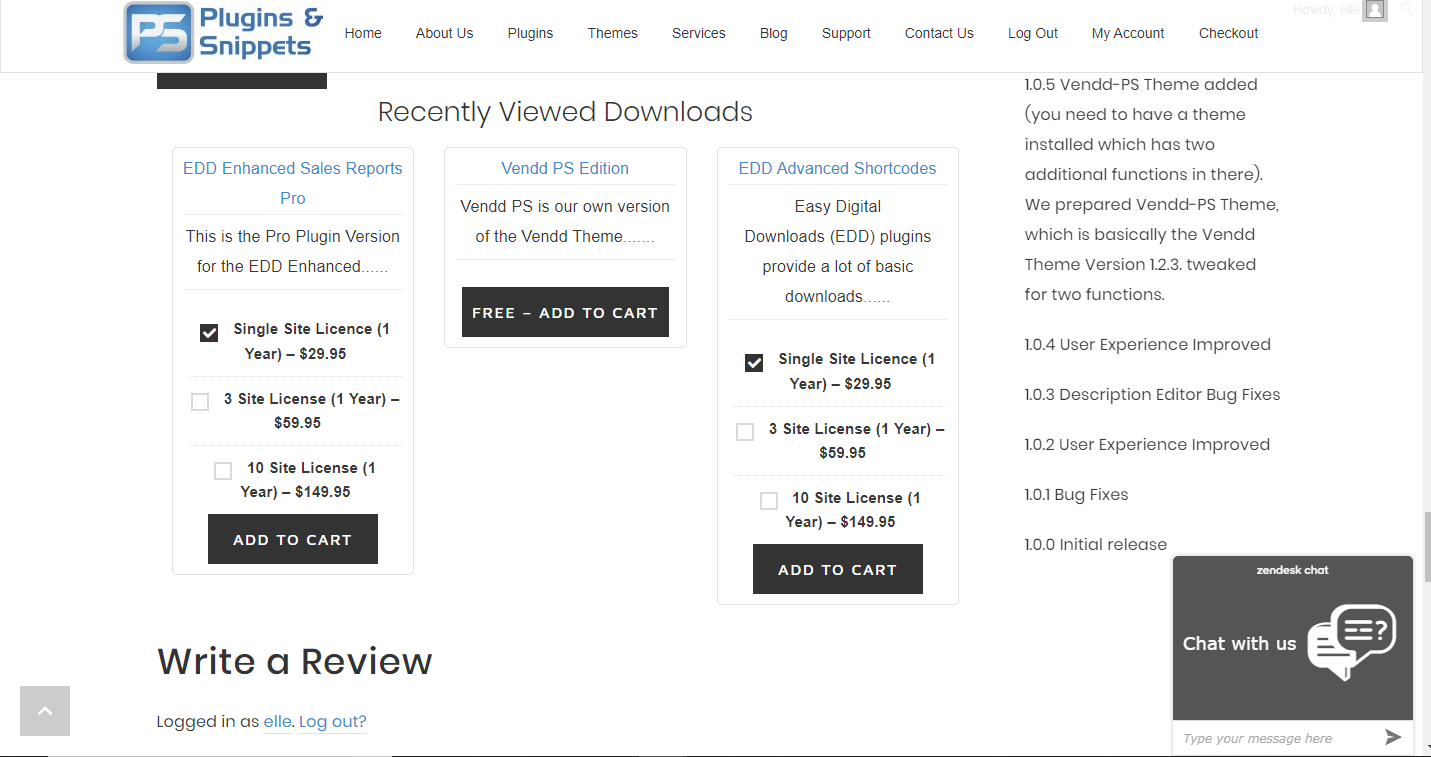Screen dimensions: 1431x757
Task: Open the Support page
Action: (846, 33)
